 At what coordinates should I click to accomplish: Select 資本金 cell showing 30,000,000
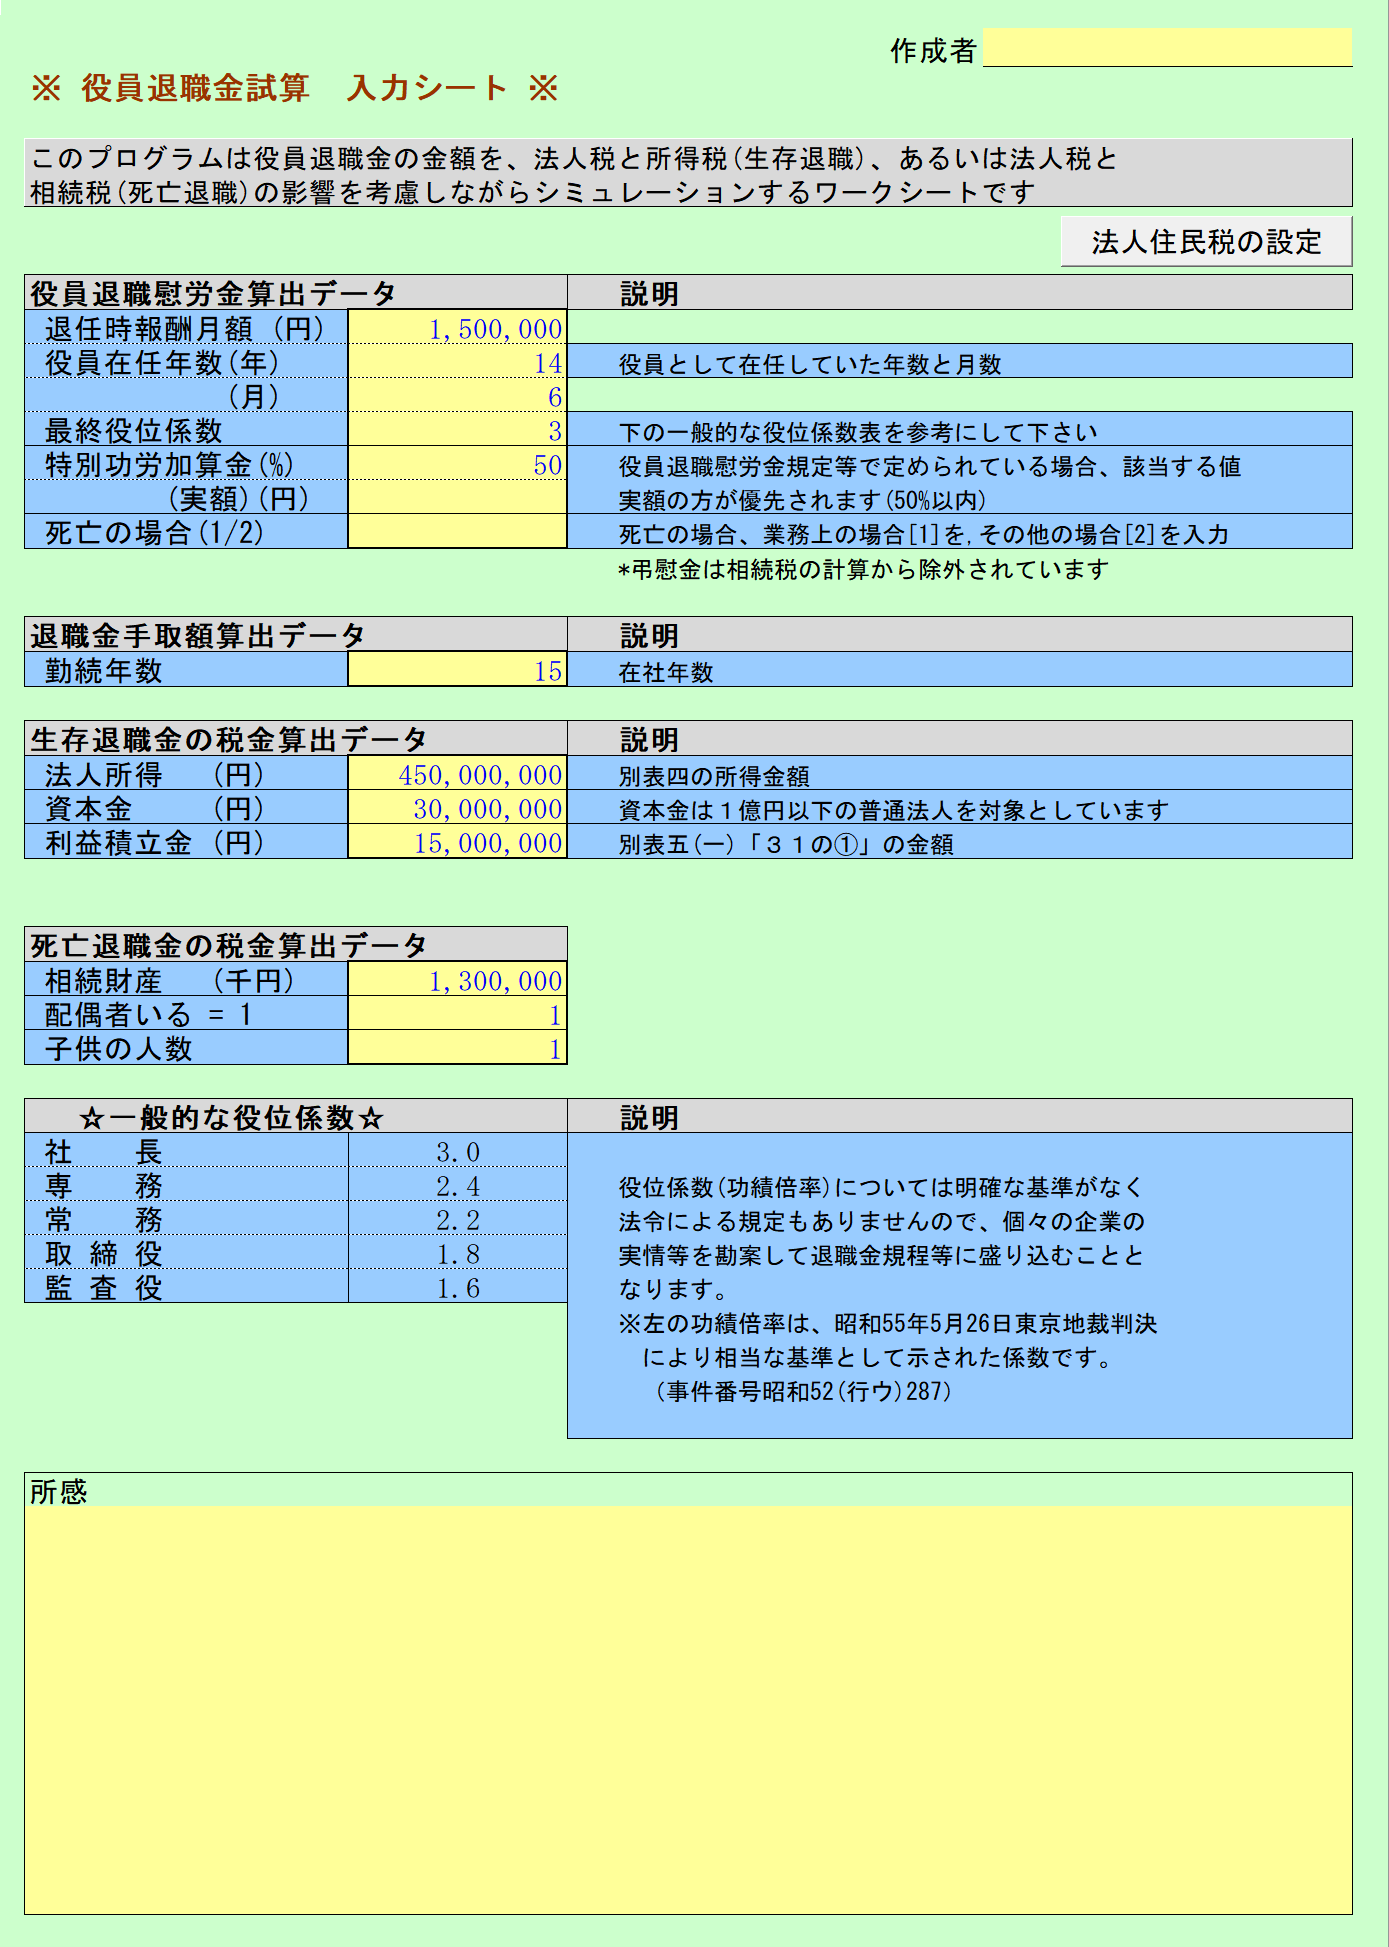click(457, 807)
